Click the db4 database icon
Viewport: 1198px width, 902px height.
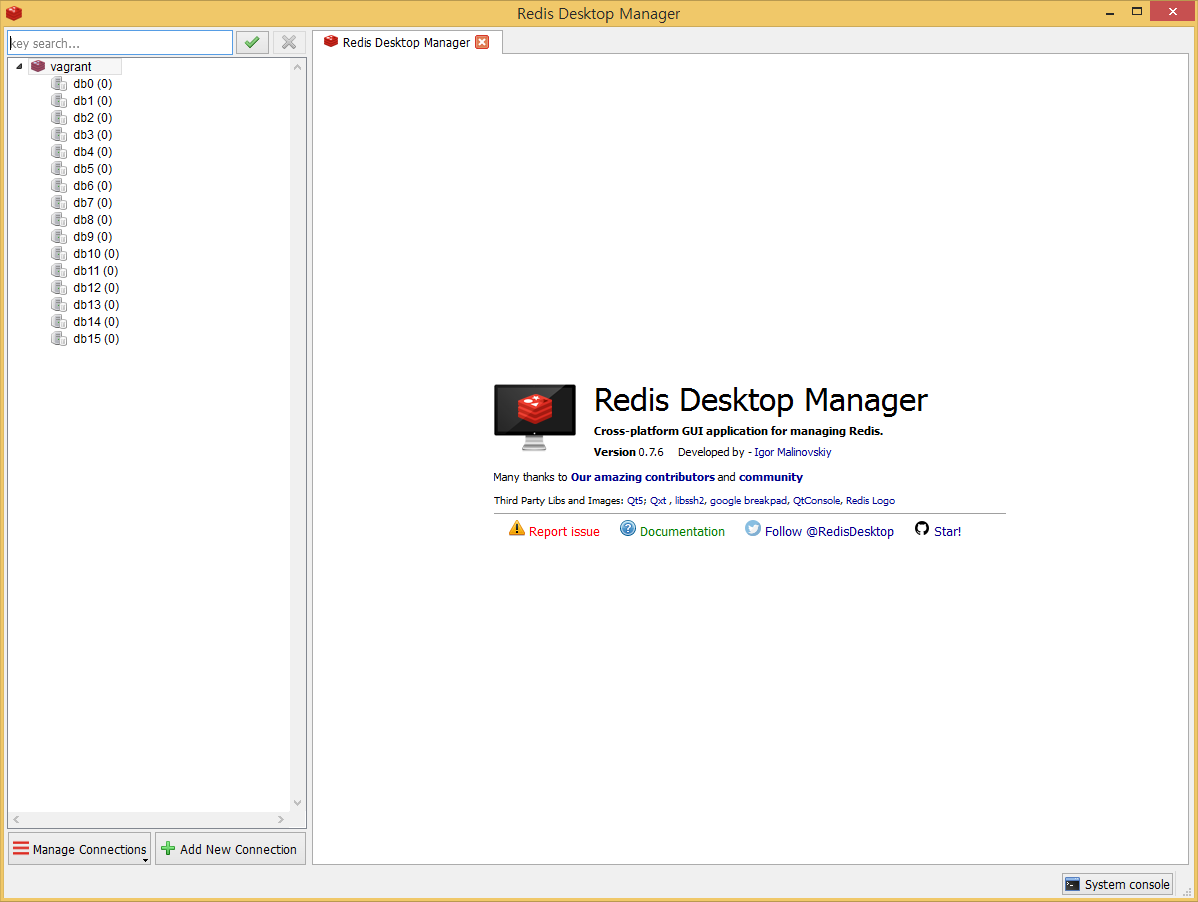[59, 151]
